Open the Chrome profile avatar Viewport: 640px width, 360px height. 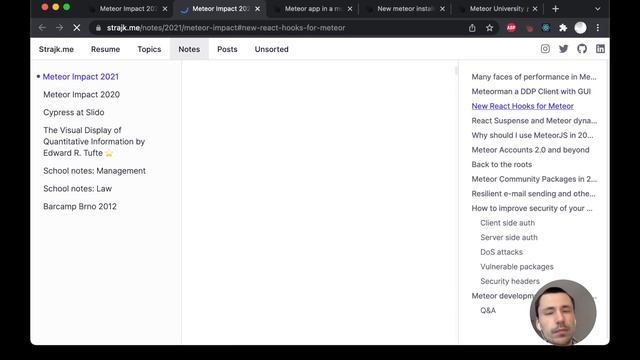pyautogui.click(x=580, y=28)
